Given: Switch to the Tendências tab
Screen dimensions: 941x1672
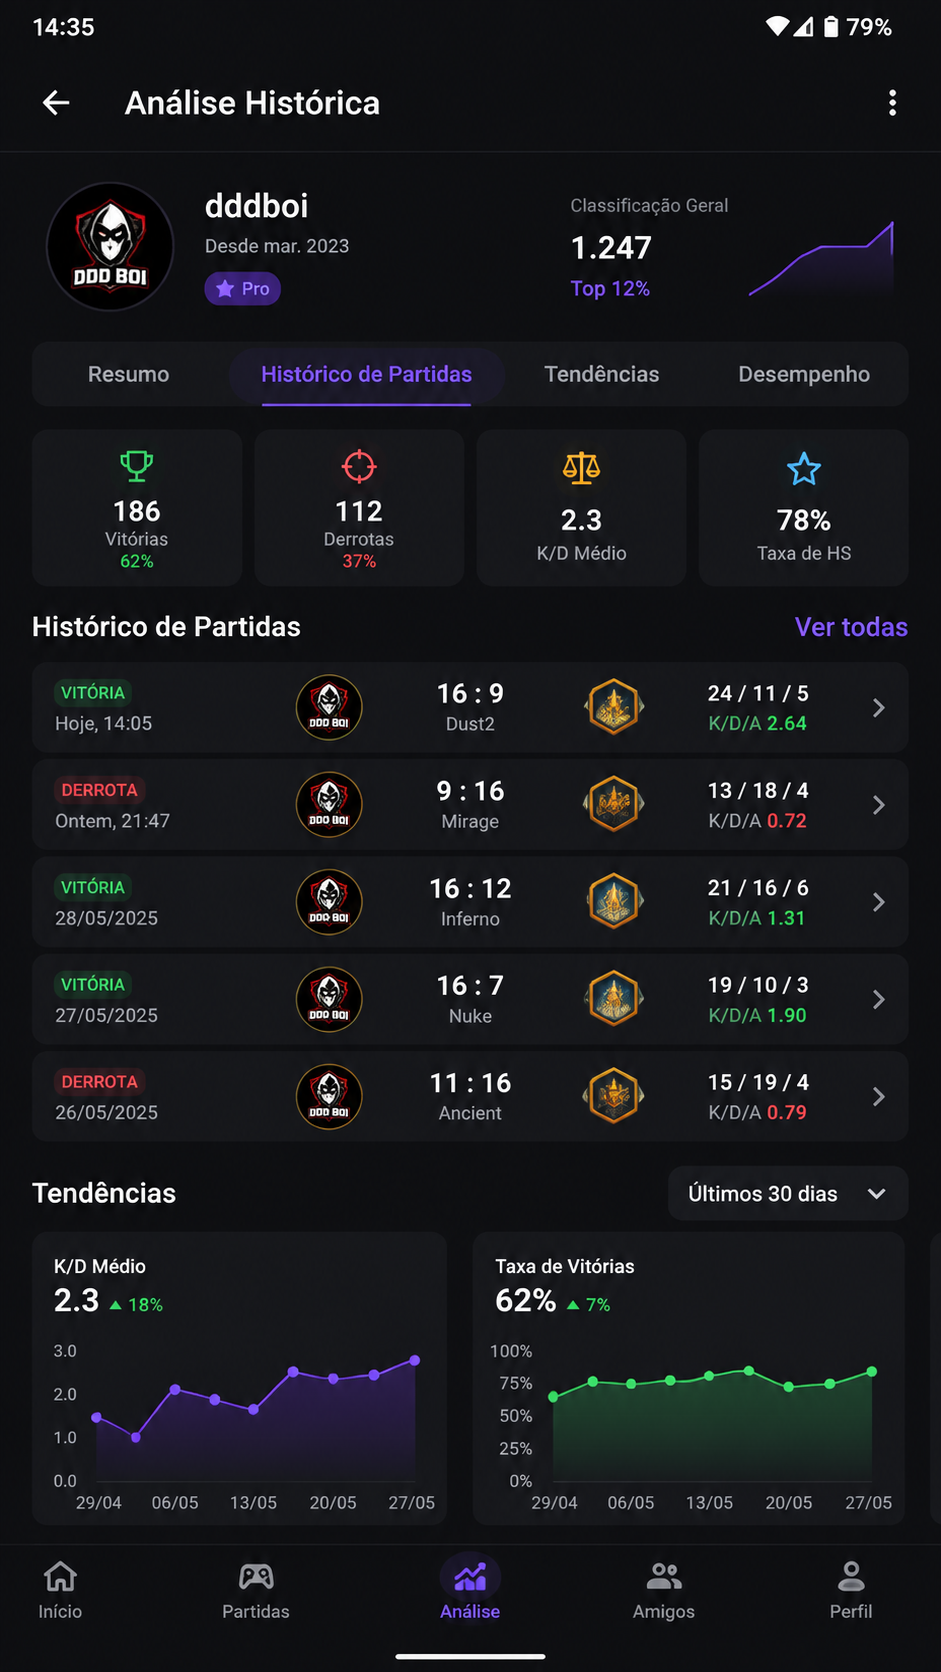Looking at the screenshot, I should point(602,374).
